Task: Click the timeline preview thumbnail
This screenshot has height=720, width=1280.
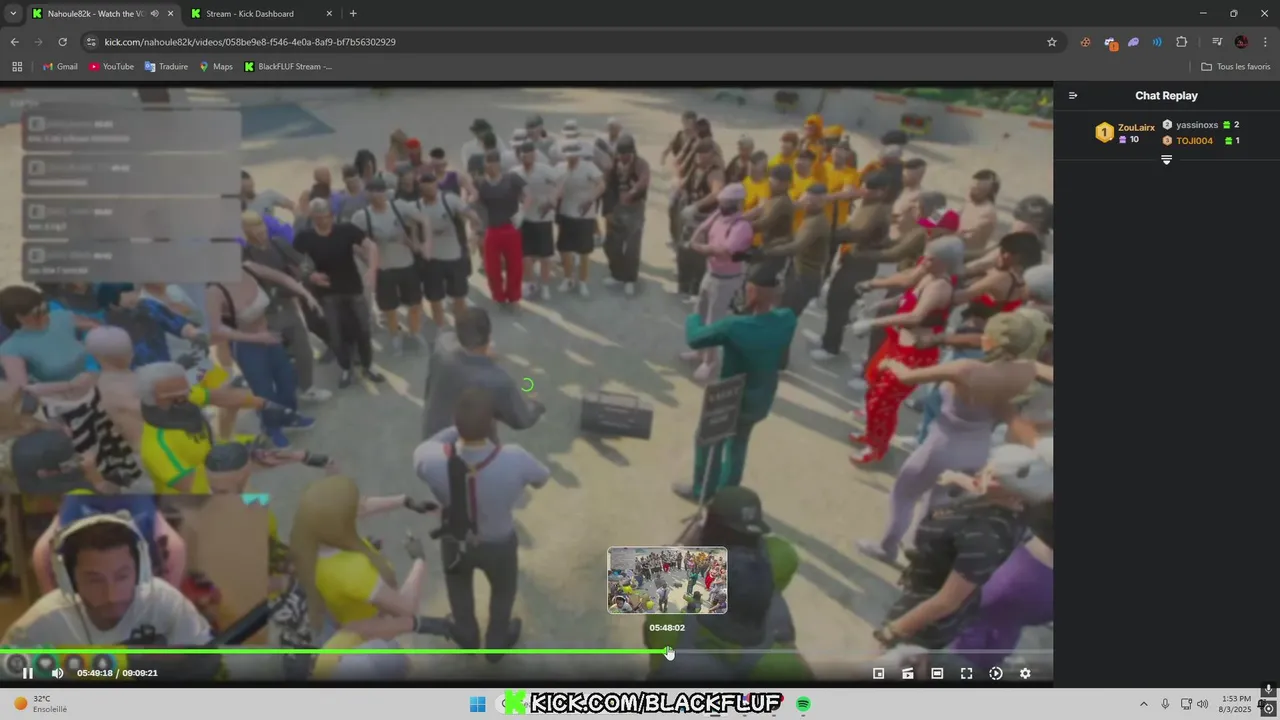Action: coord(667,580)
